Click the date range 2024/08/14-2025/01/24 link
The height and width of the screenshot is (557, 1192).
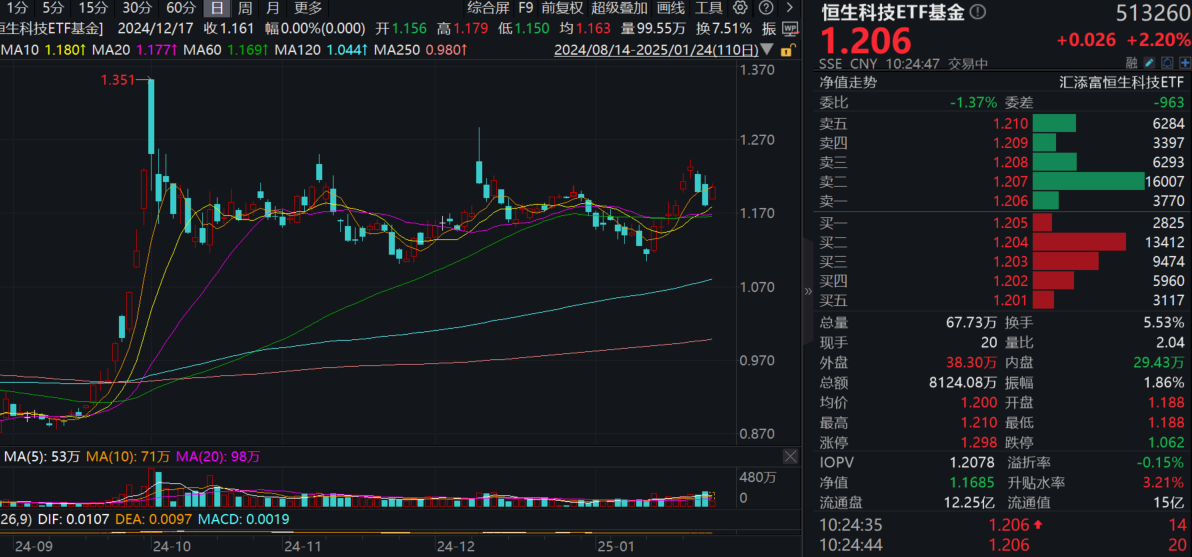click(656, 50)
